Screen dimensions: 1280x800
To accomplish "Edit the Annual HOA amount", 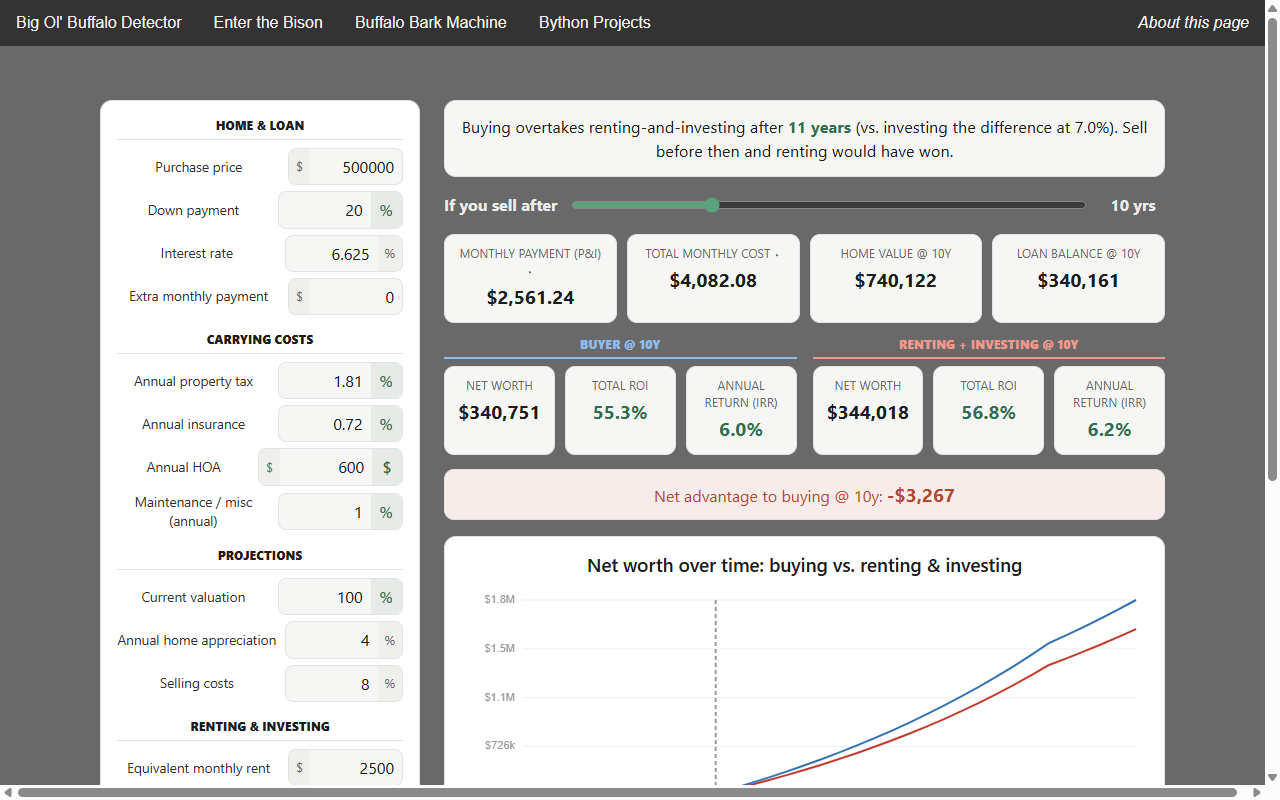I will point(325,467).
